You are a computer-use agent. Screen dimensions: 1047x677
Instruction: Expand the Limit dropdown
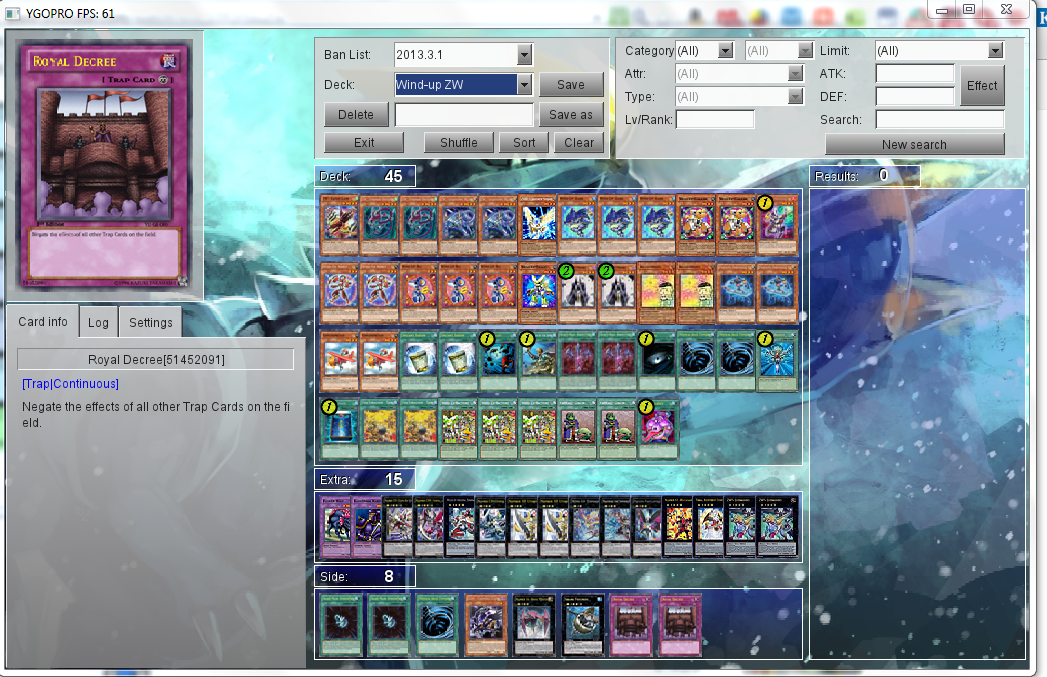995,51
